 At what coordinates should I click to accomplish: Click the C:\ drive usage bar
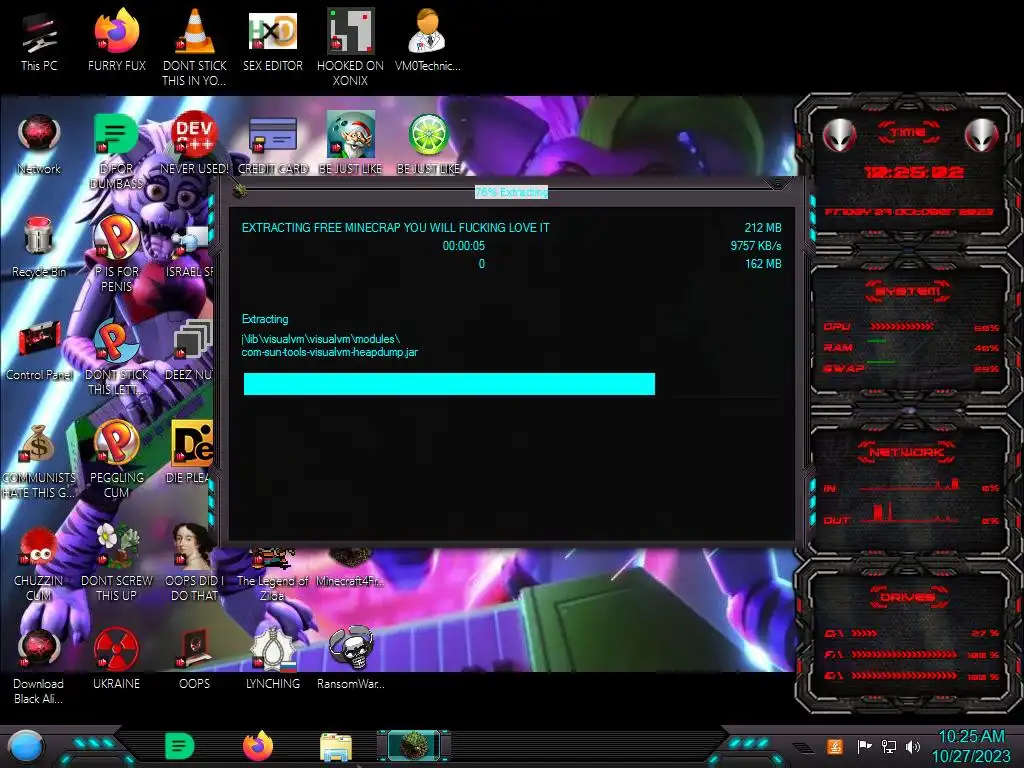(x=864, y=633)
